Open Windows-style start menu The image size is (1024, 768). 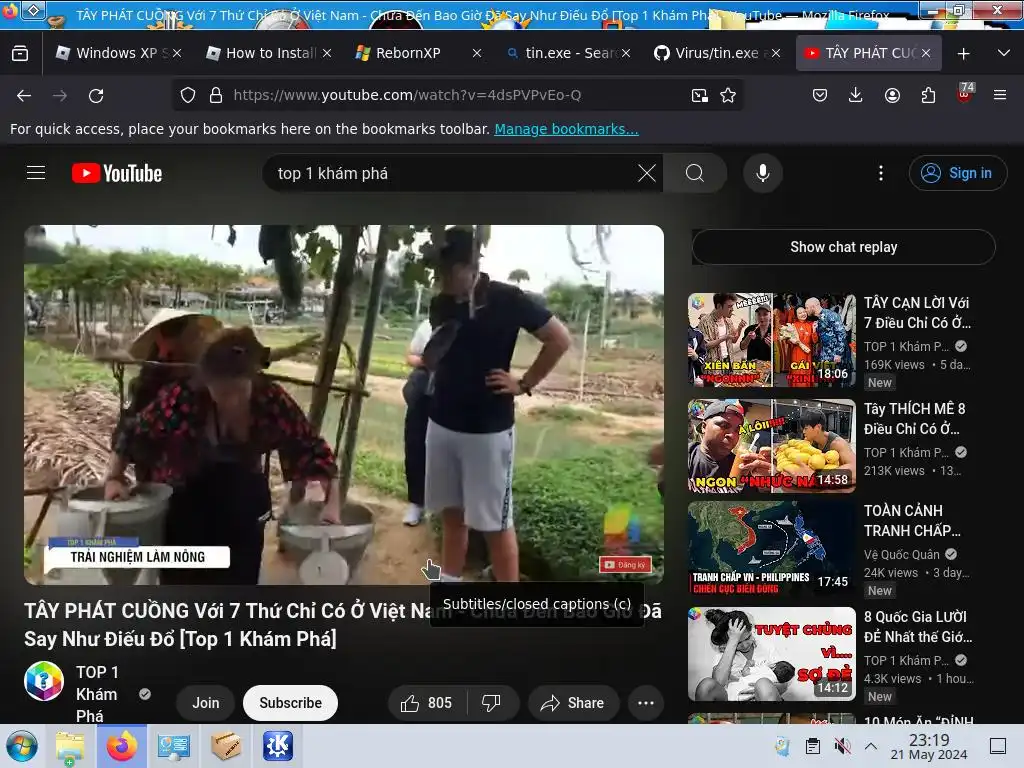[22, 746]
